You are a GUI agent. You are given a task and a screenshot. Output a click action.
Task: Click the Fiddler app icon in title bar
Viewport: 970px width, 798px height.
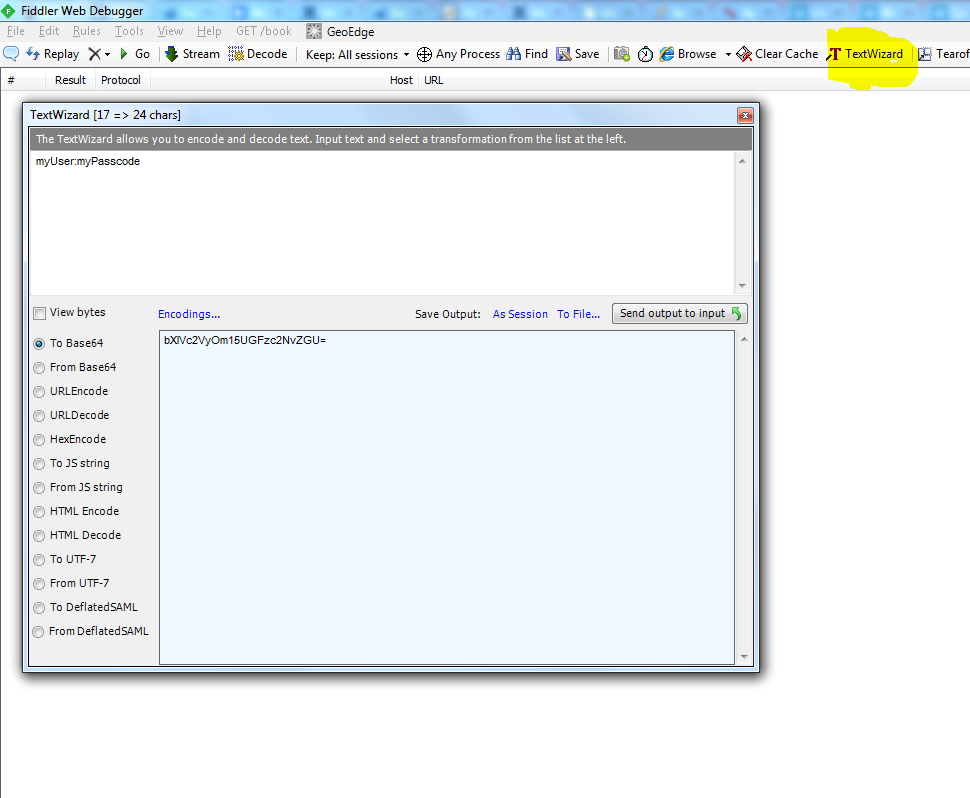tap(8, 11)
